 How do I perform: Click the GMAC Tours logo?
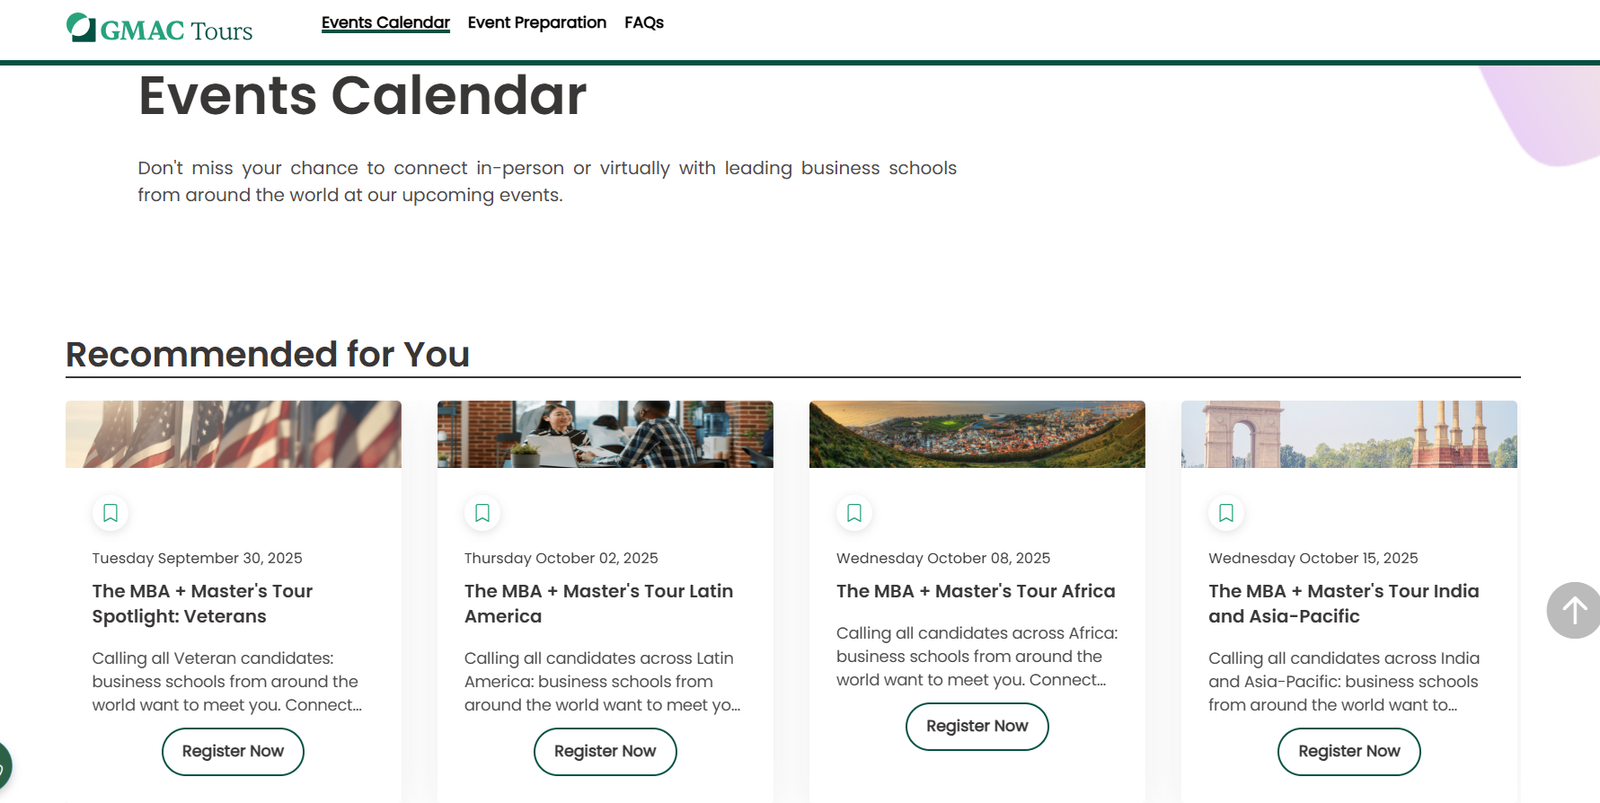[x=159, y=29]
